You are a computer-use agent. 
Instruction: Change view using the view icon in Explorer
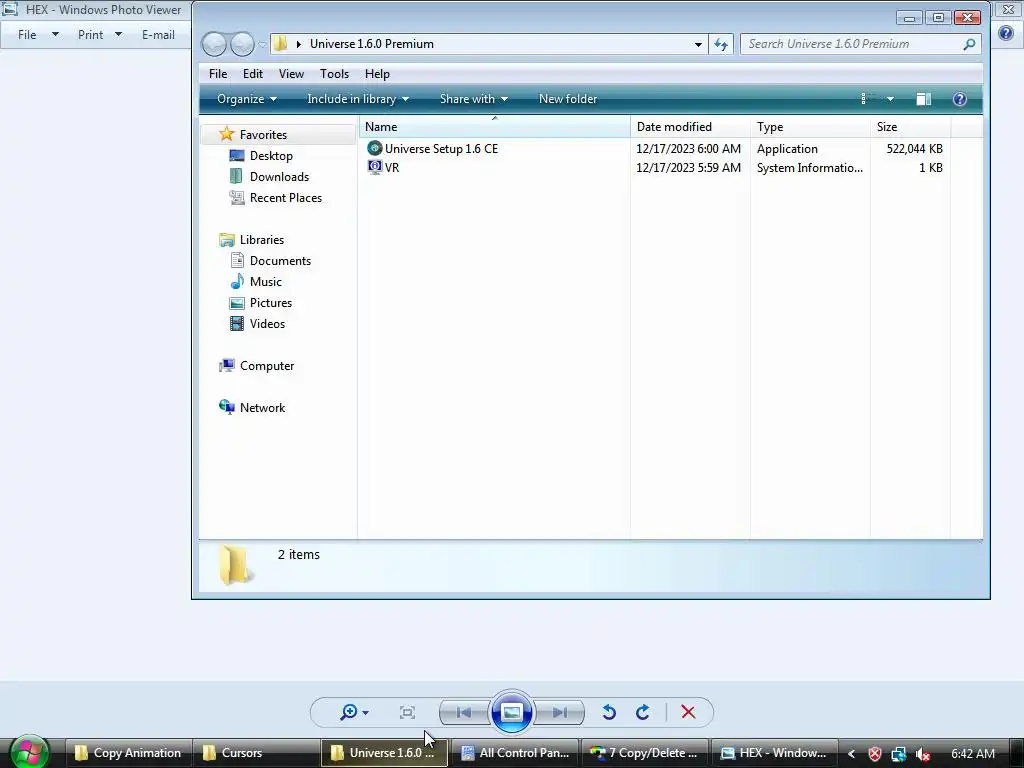tap(868, 99)
